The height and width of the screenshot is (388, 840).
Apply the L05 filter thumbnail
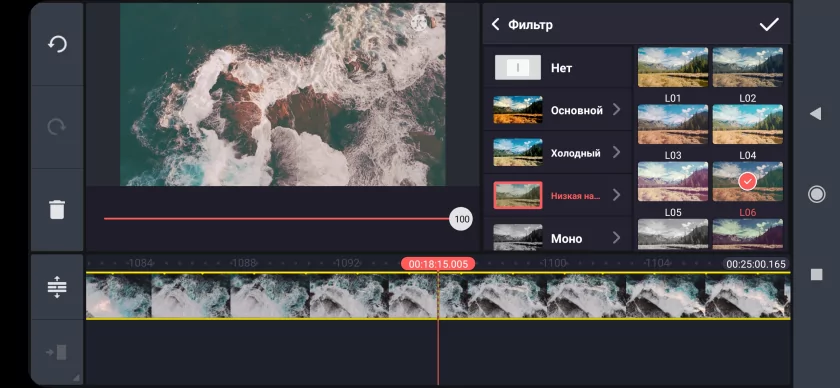coord(673,182)
